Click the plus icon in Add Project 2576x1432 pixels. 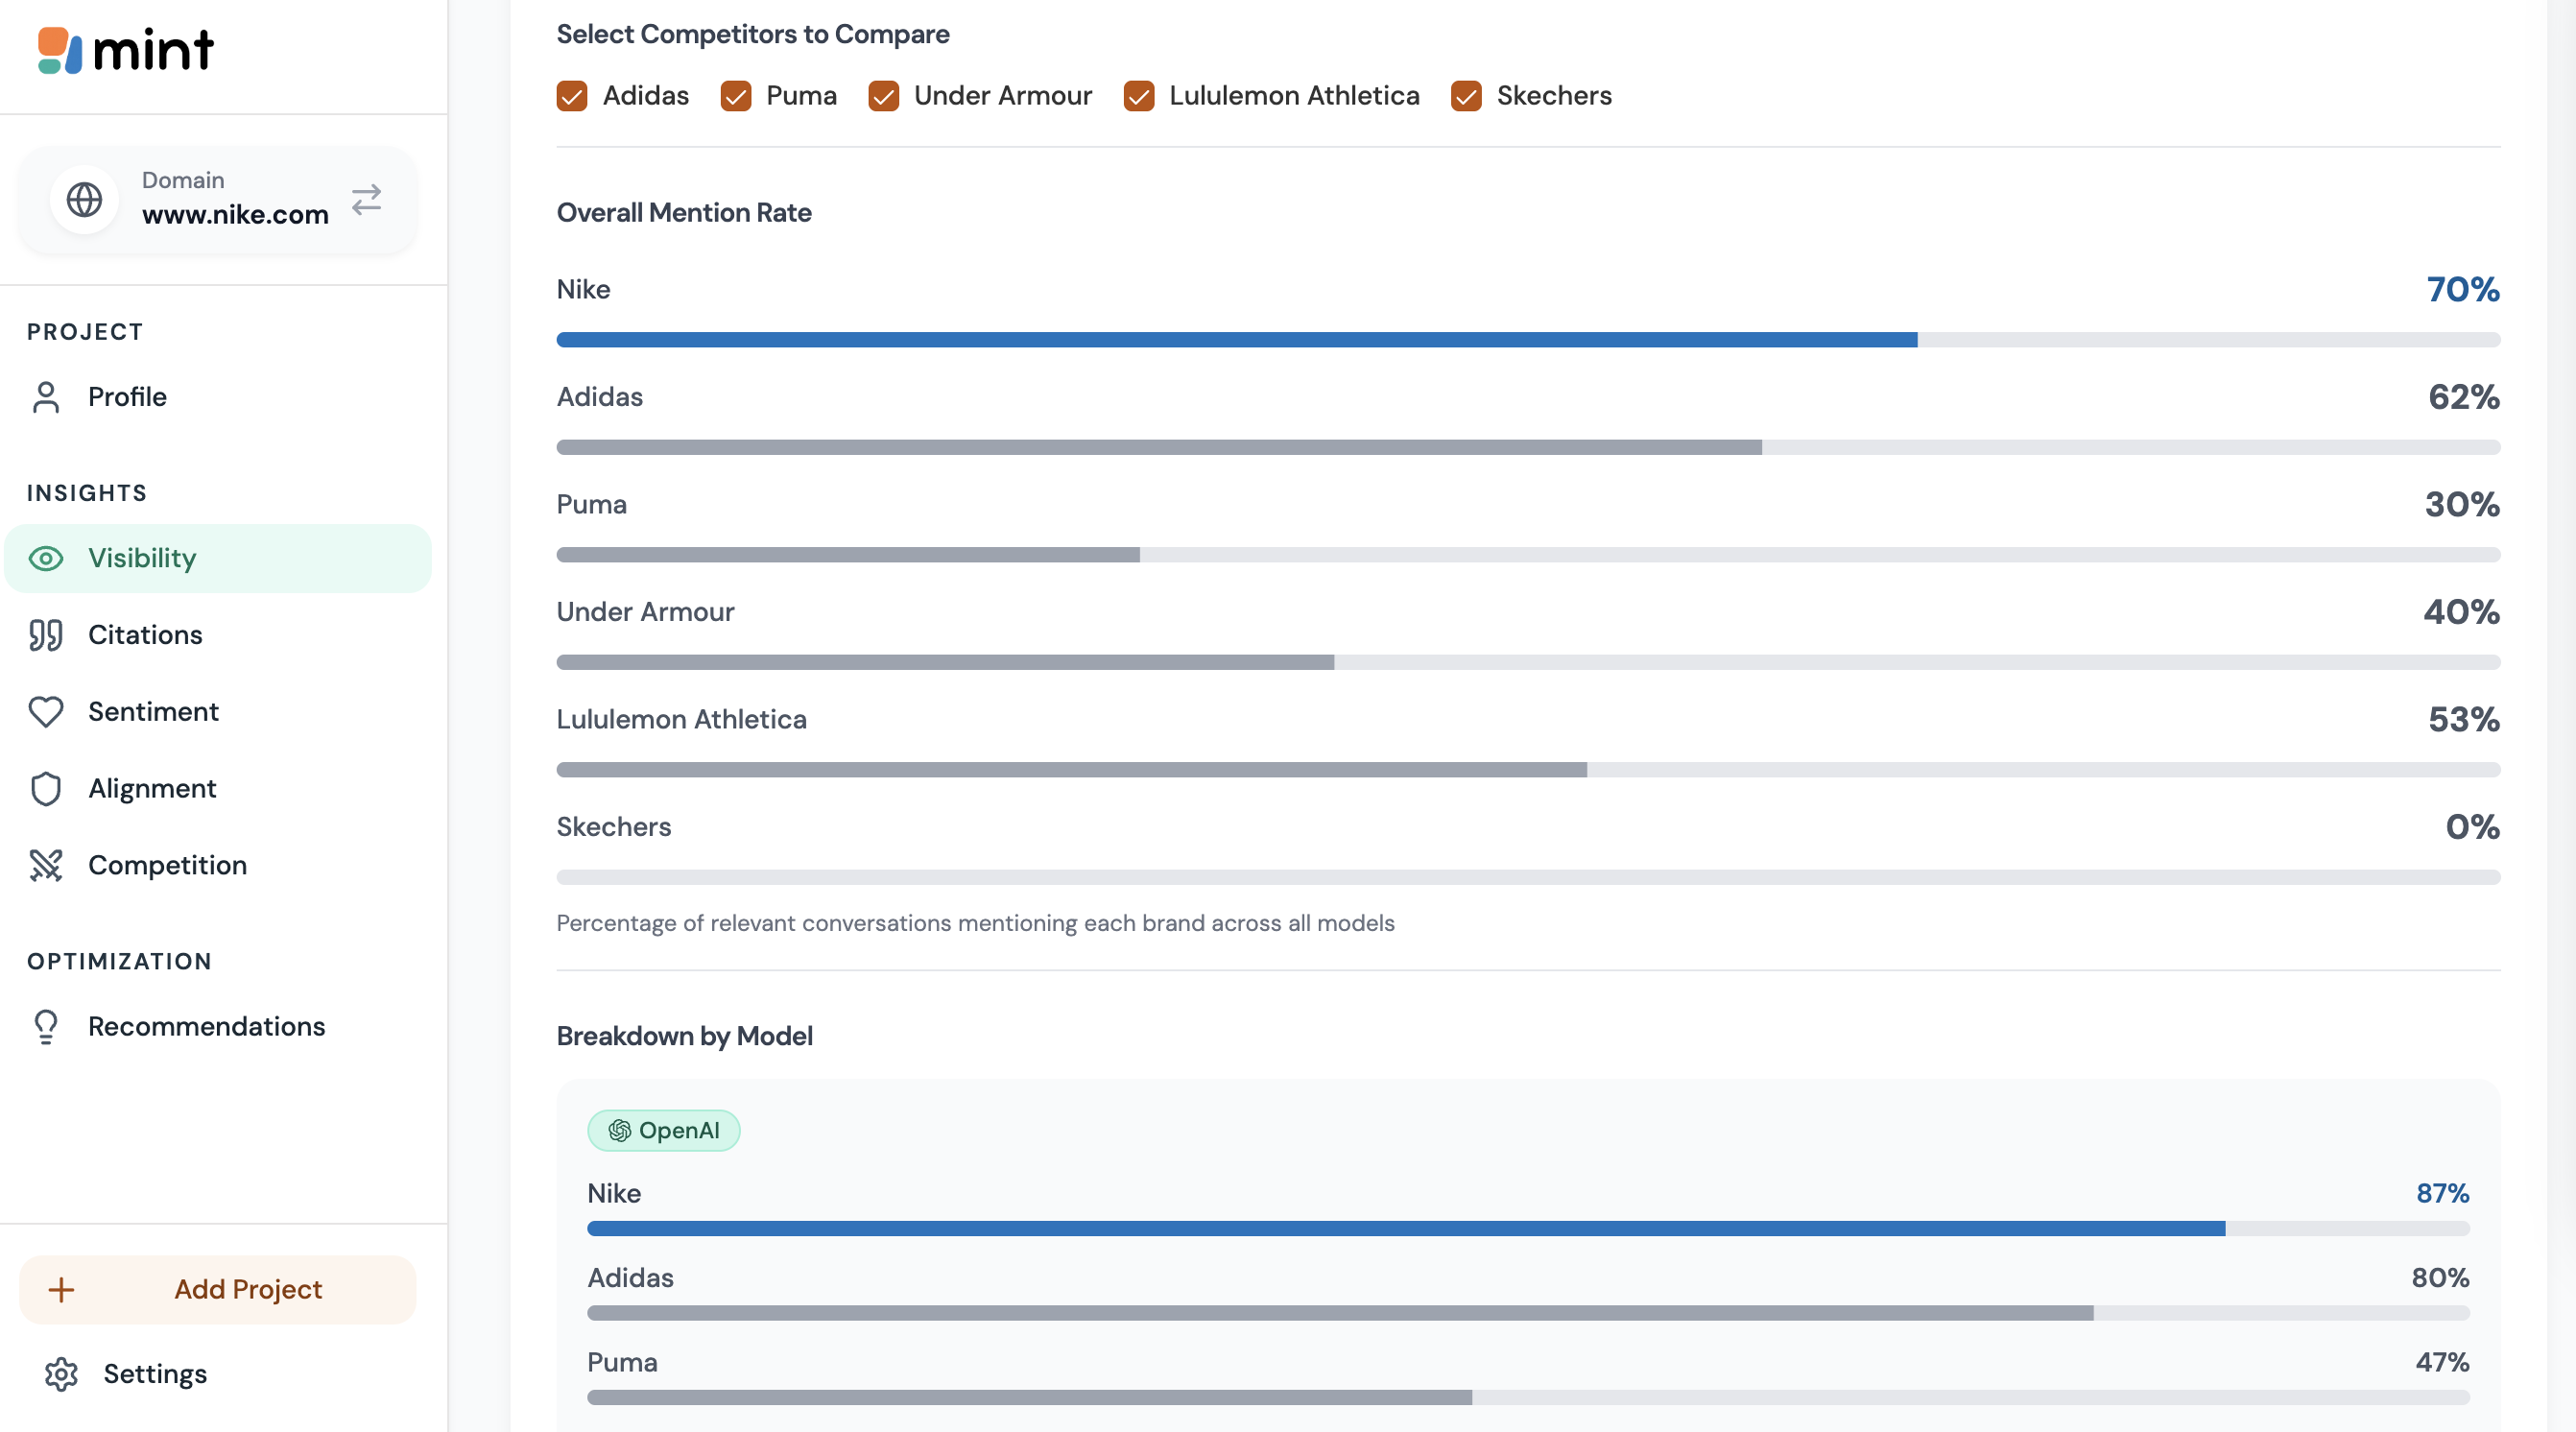(x=61, y=1290)
